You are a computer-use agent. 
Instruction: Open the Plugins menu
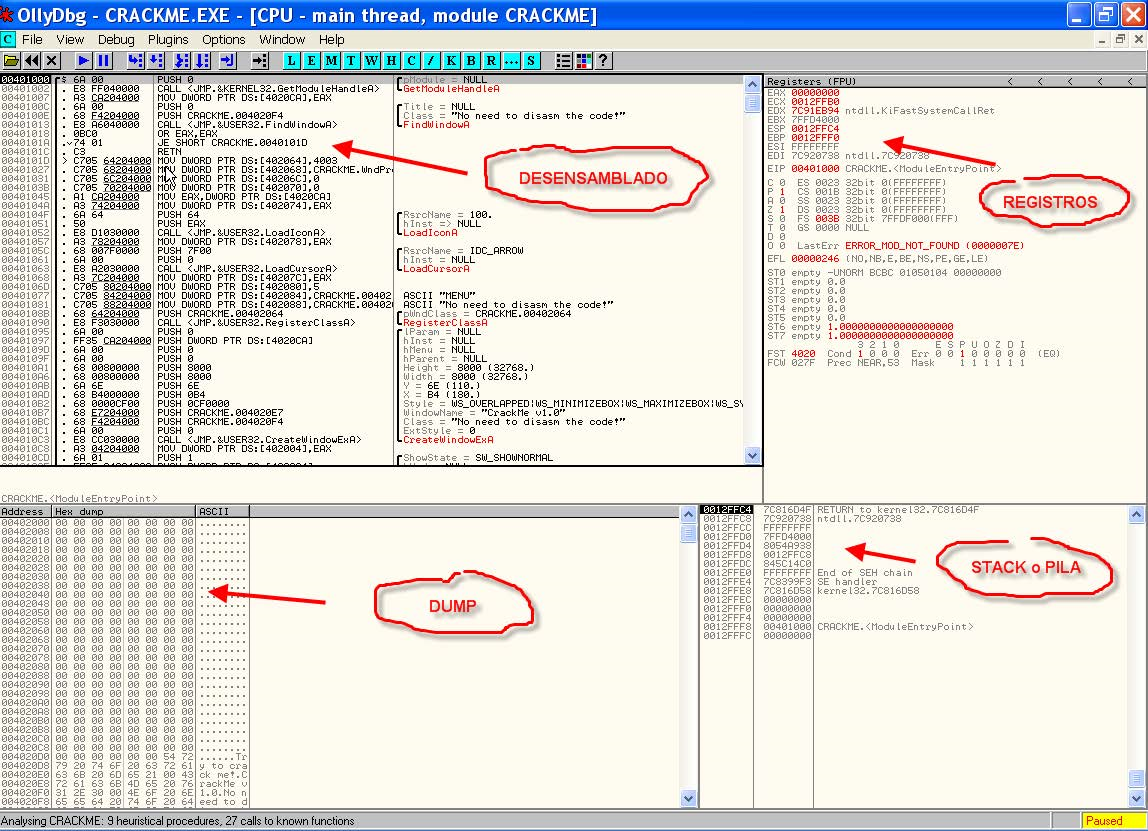168,40
